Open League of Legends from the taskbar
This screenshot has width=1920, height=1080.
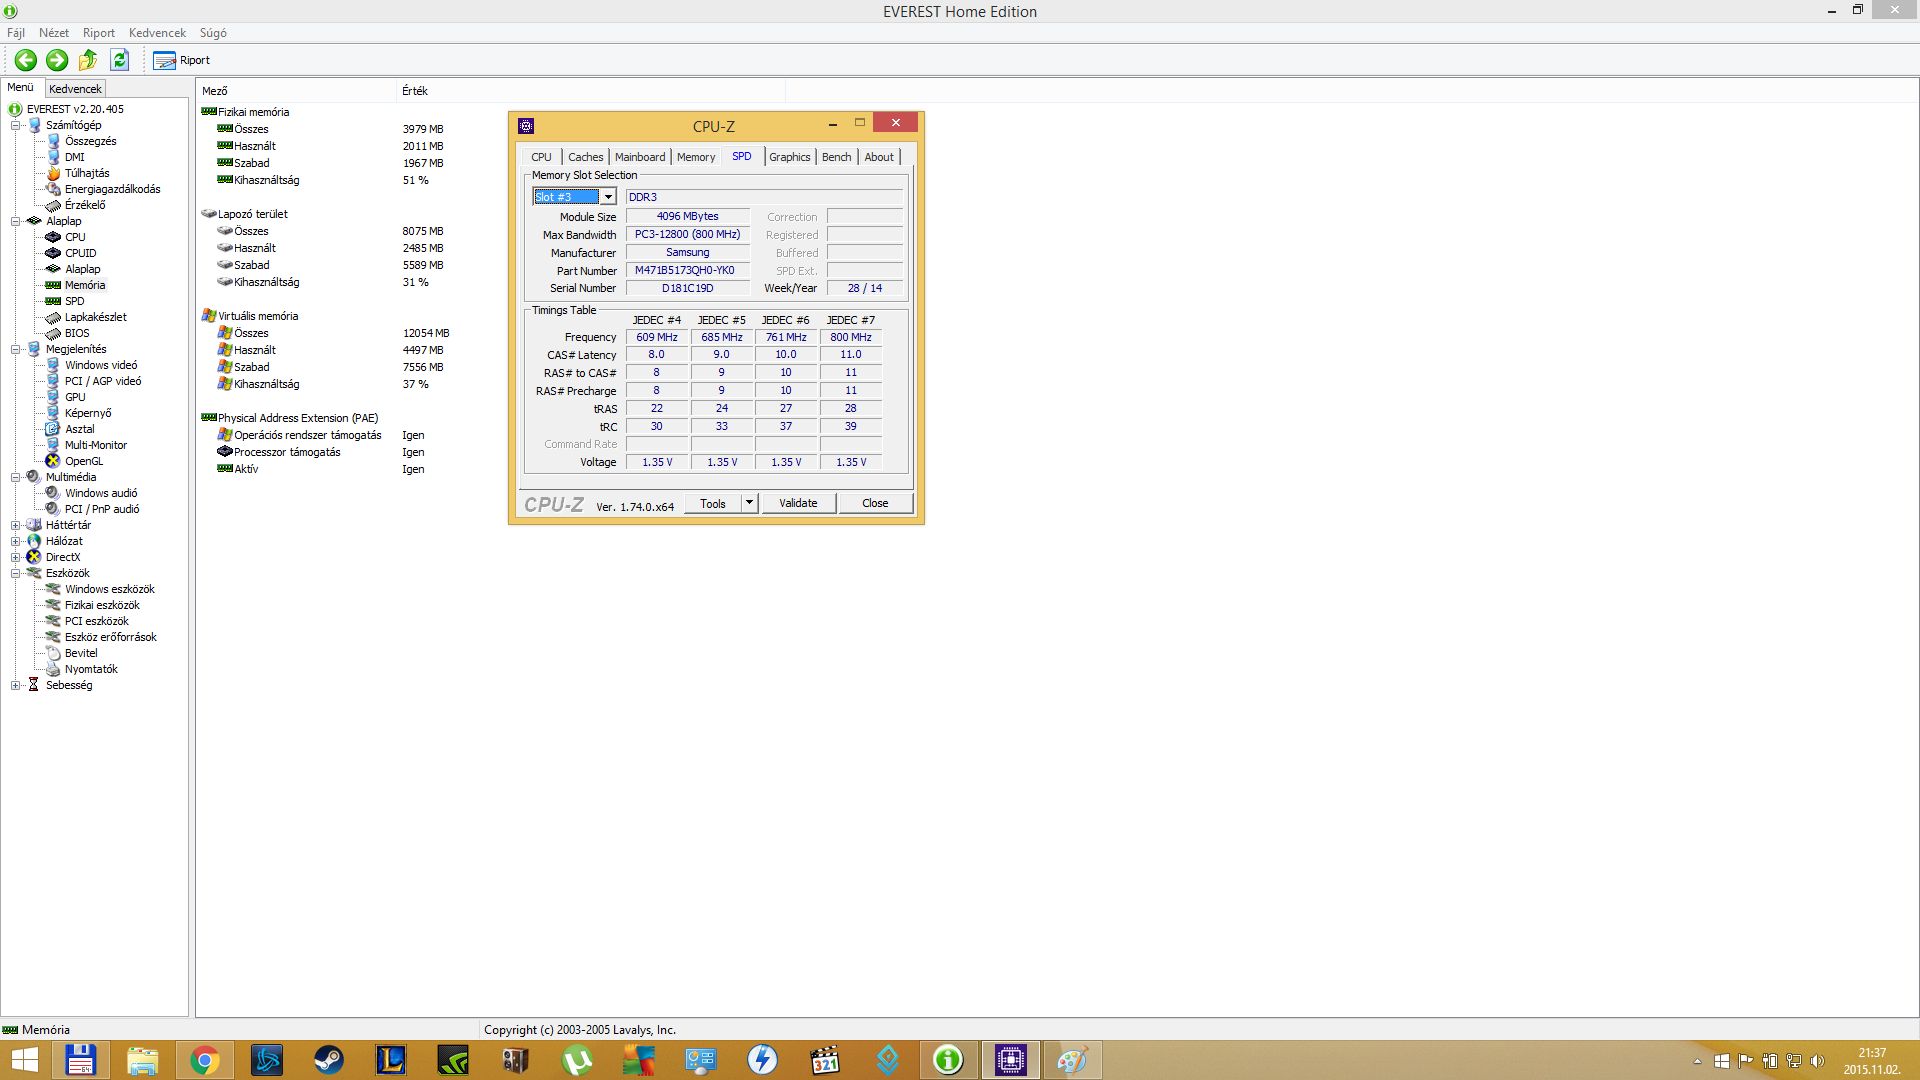(390, 1060)
